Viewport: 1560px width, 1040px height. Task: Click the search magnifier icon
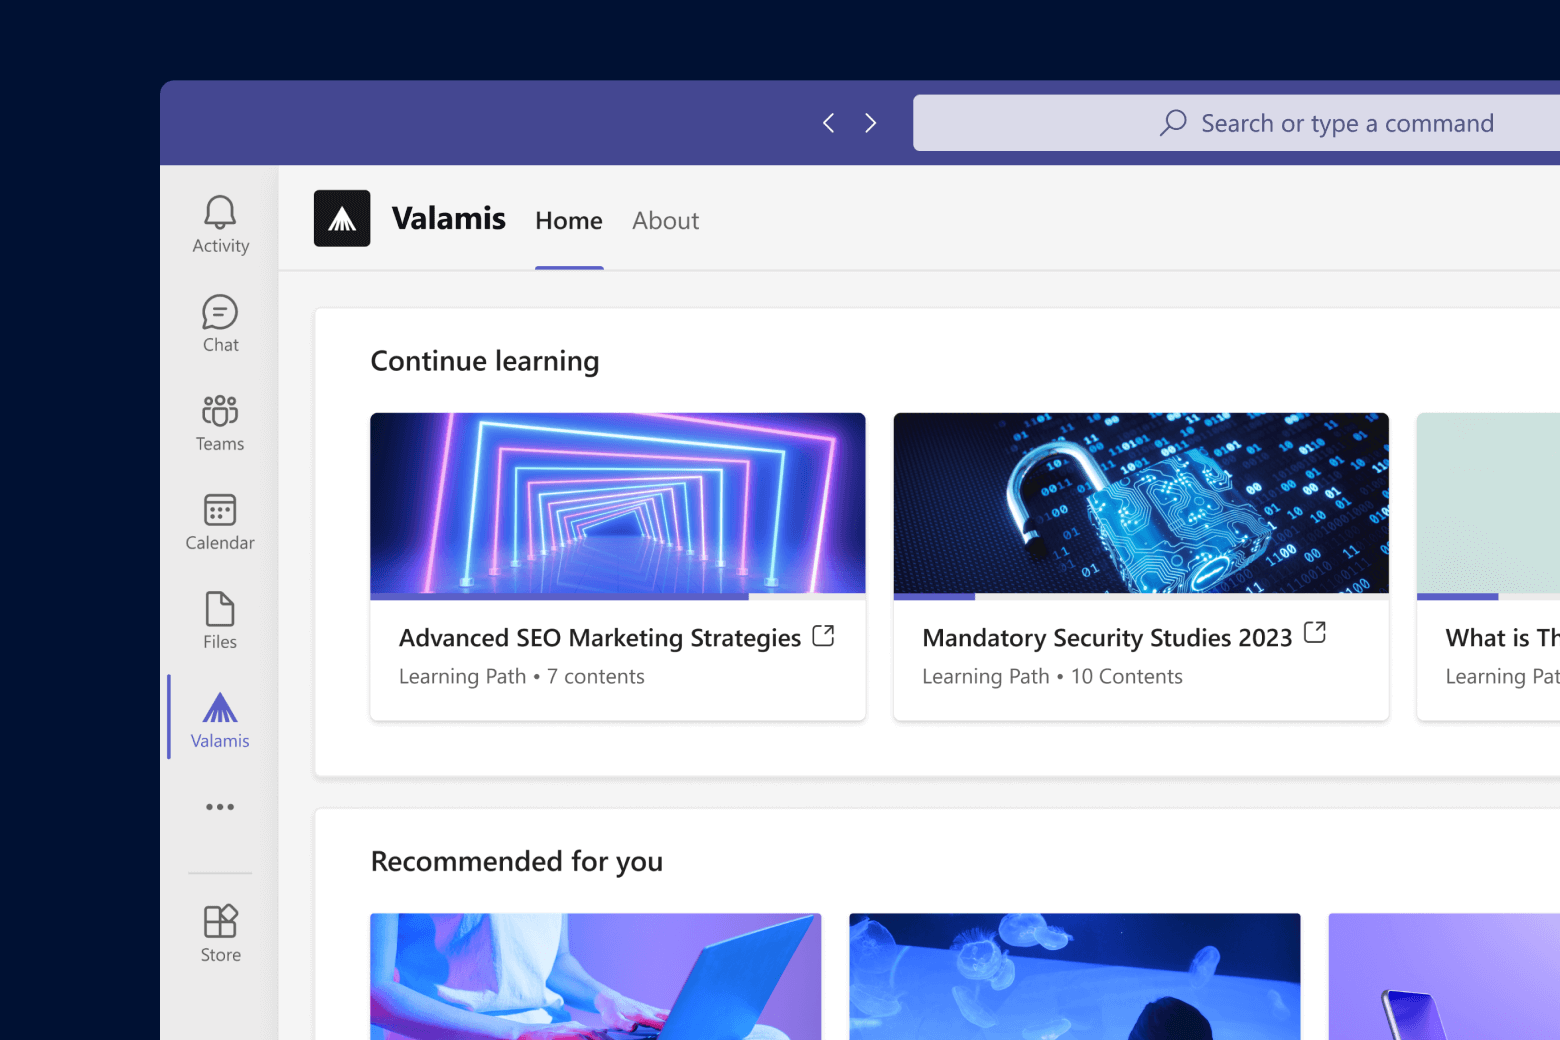[x=1173, y=123]
